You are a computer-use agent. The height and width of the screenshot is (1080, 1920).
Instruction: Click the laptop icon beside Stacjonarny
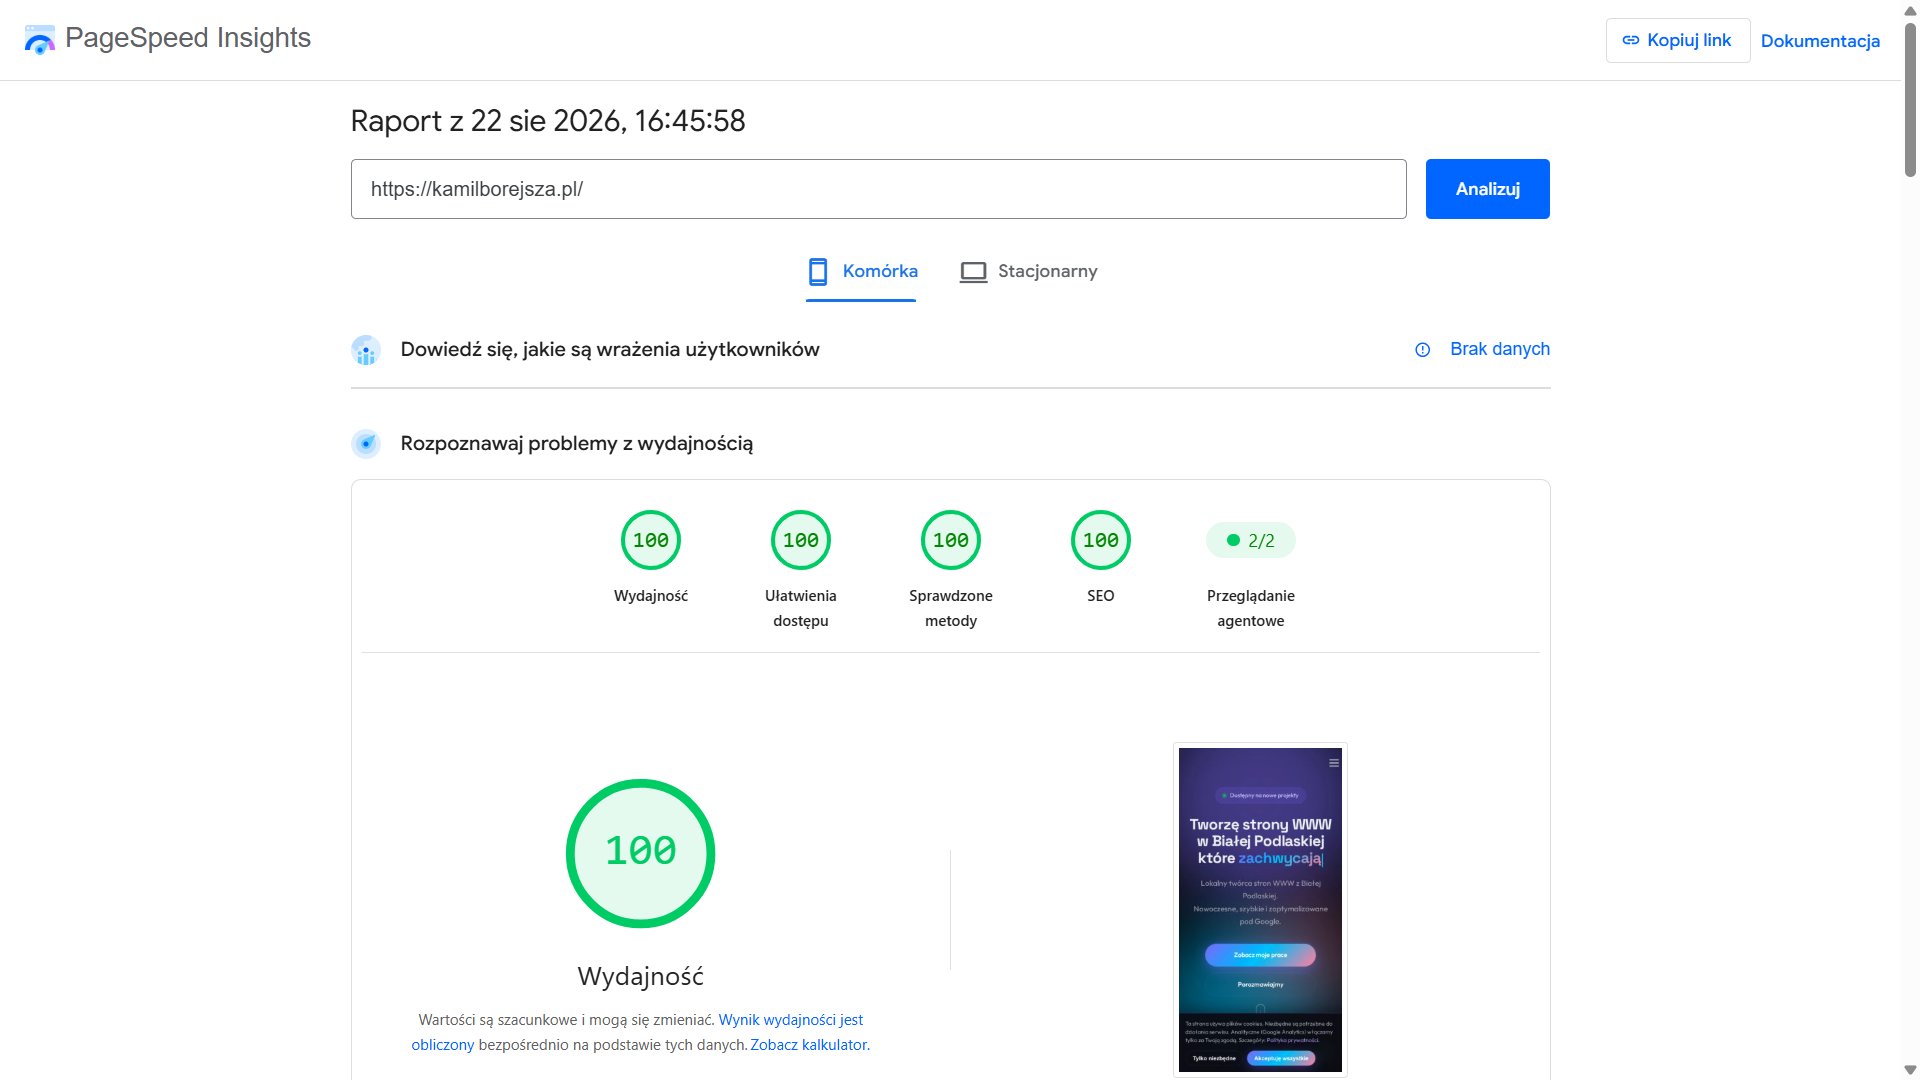(x=973, y=272)
